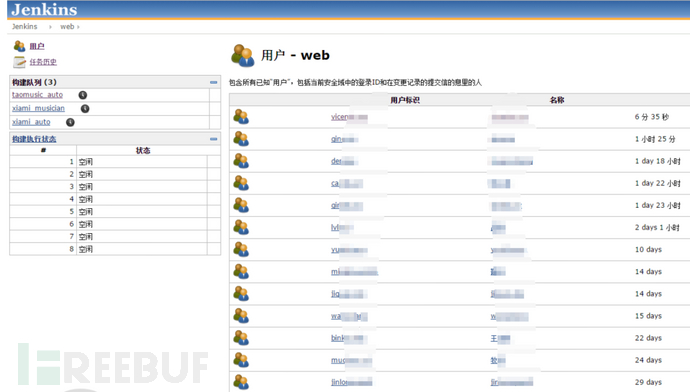Screen dimensions: 690x392
Task: Select executor 4 idle status
Action: (86, 199)
